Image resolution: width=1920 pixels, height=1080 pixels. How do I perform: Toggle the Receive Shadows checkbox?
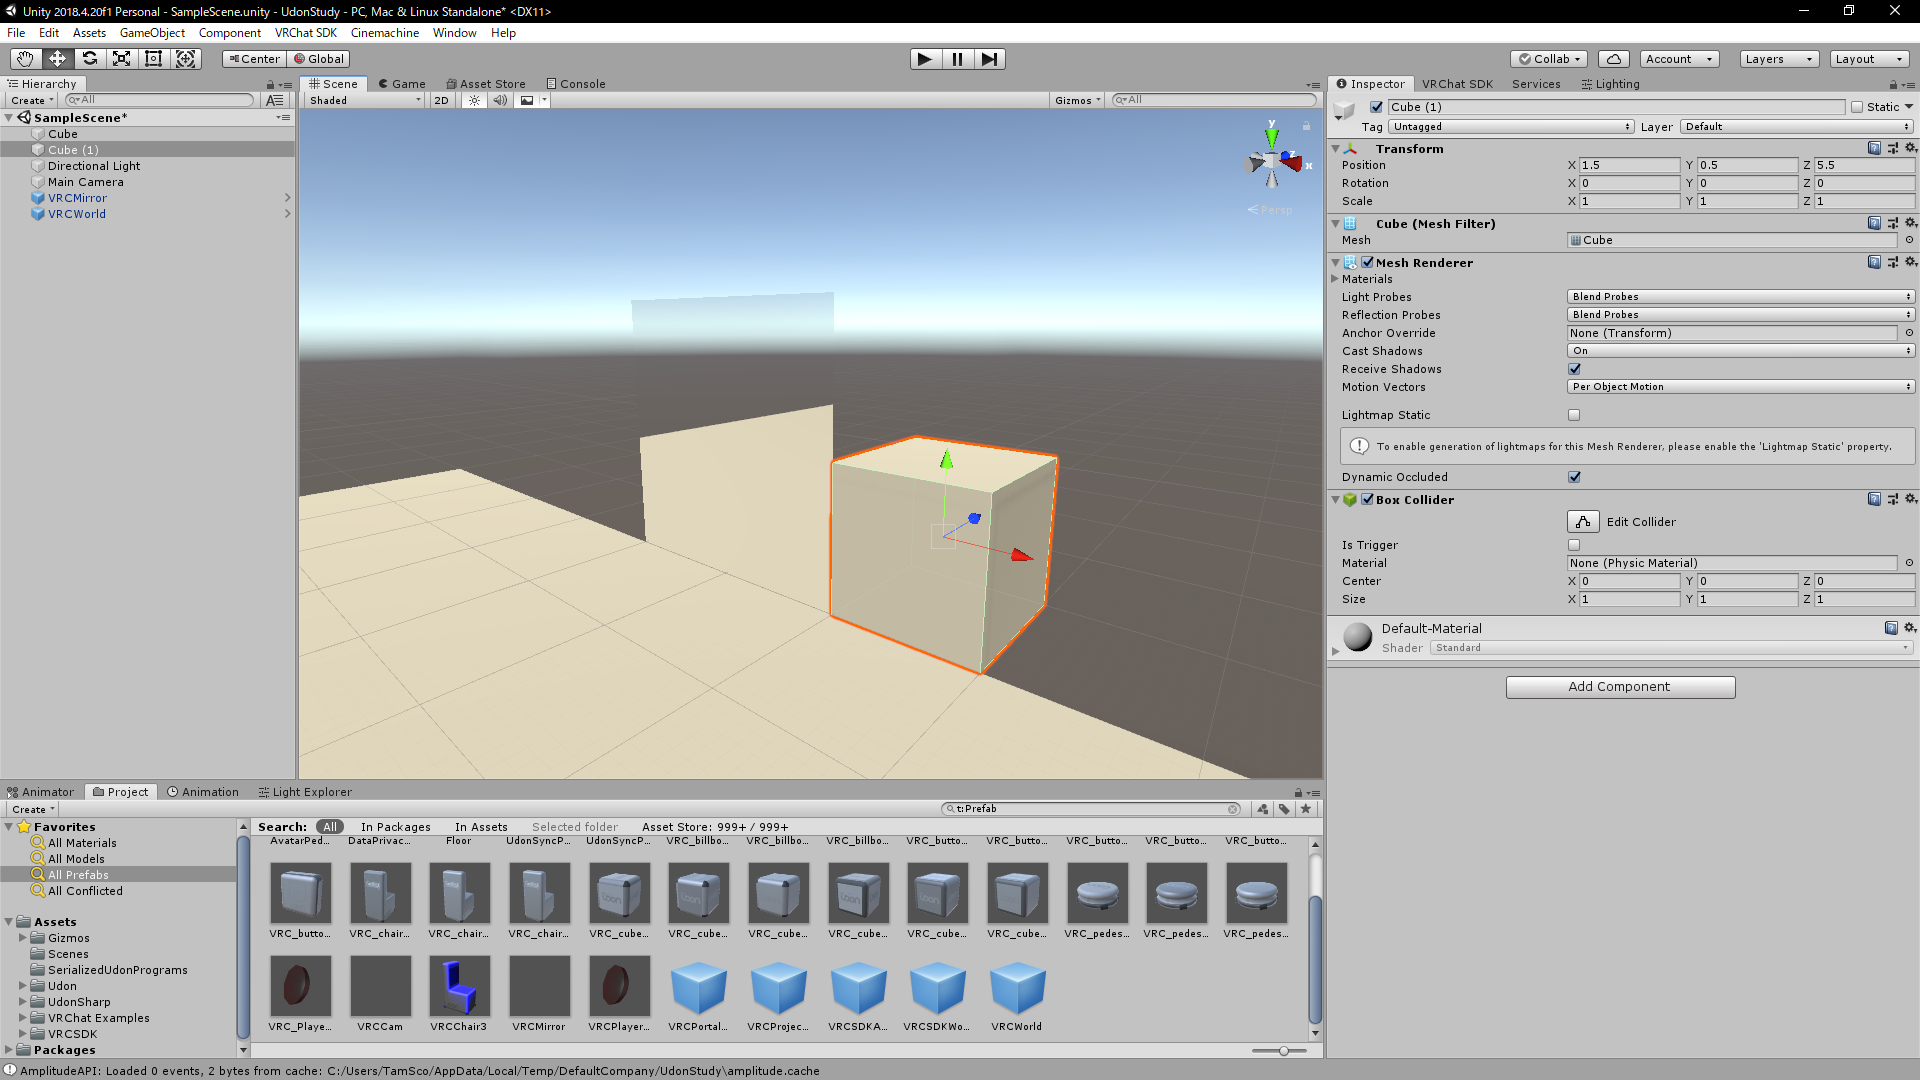[x=1574, y=369]
